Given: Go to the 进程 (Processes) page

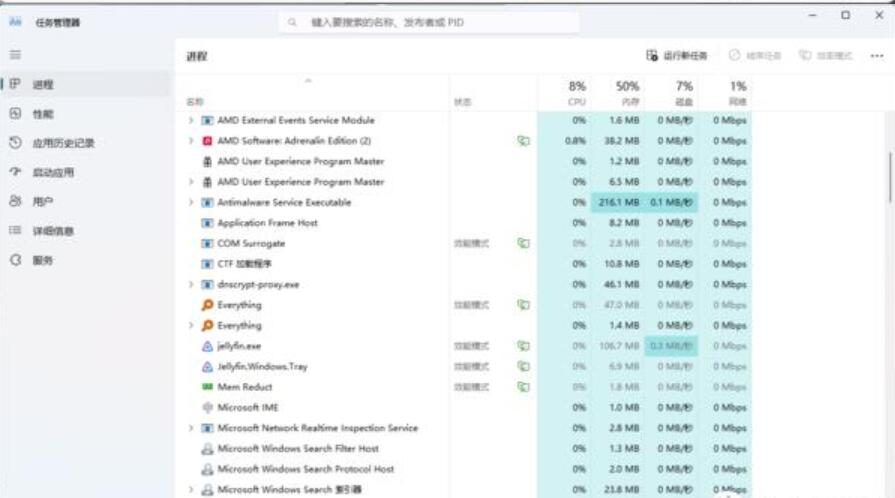Looking at the screenshot, I should (x=86, y=85).
